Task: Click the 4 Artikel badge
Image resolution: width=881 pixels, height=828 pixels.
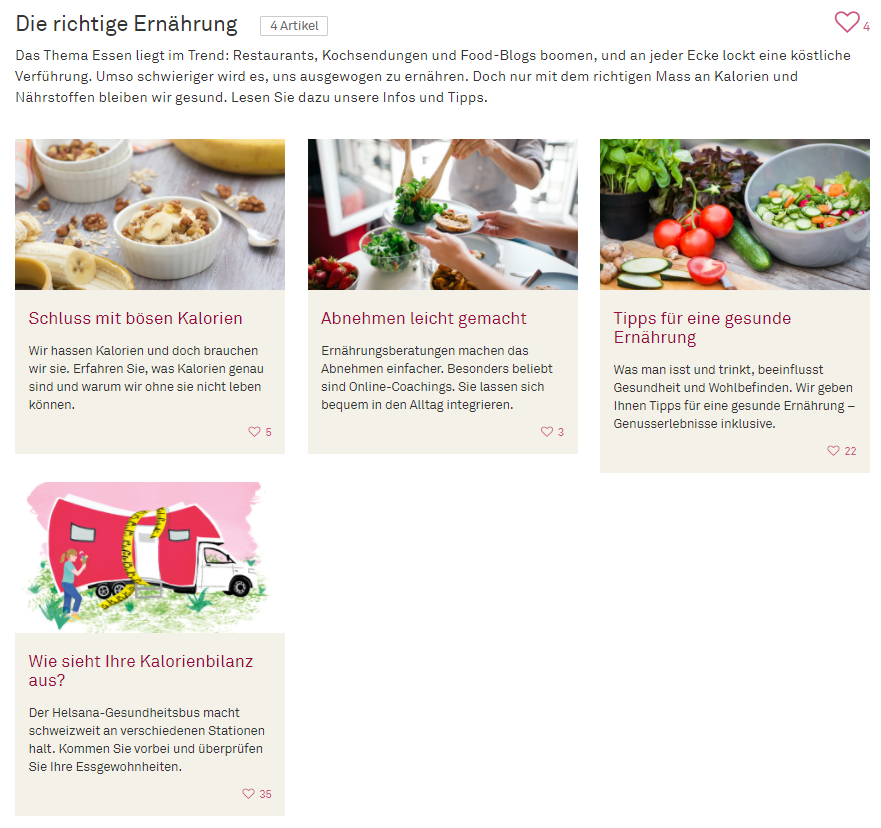Action: click(x=294, y=26)
